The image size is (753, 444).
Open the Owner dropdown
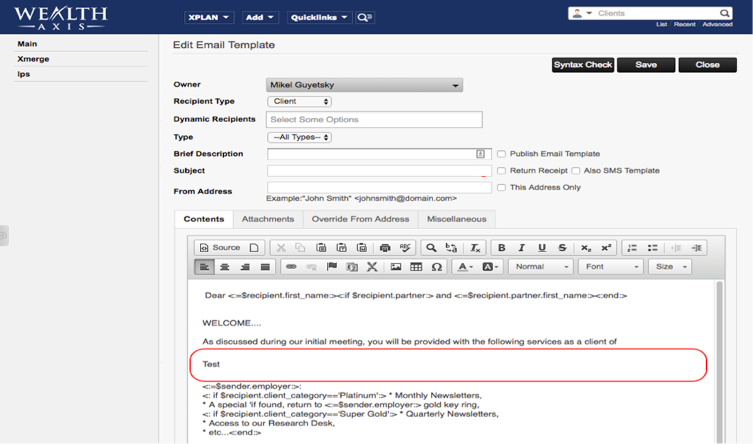pyautogui.click(x=364, y=85)
